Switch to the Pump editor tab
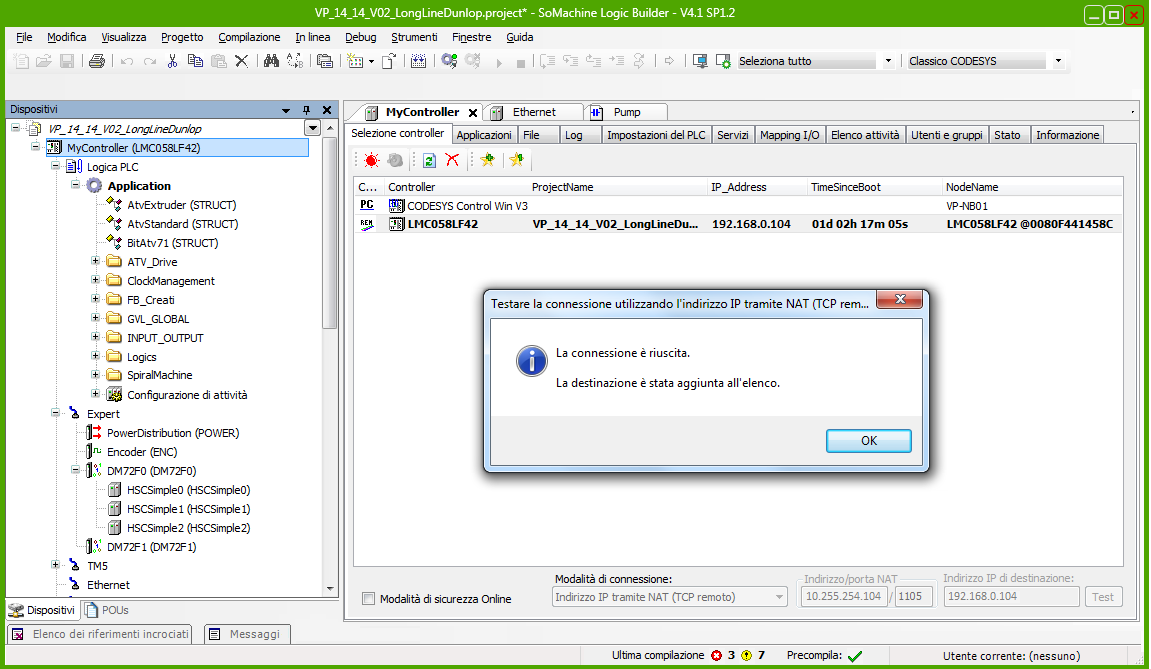 coord(626,112)
